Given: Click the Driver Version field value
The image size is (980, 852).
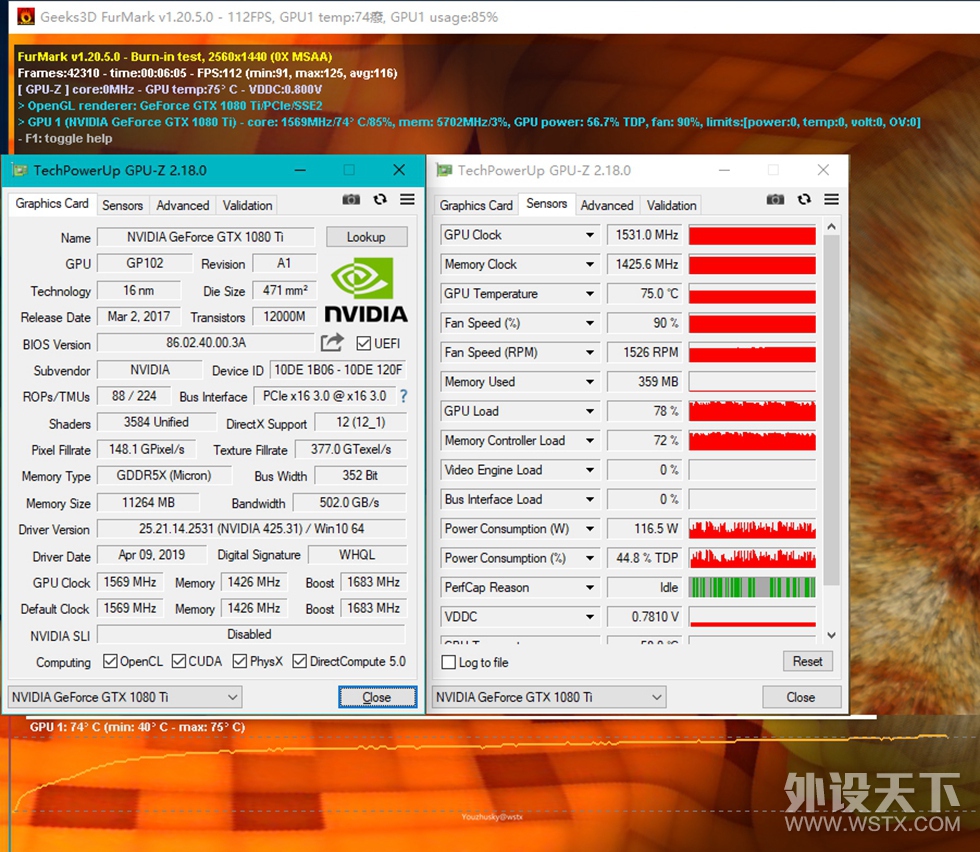Looking at the screenshot, I should tap(251, 529).
